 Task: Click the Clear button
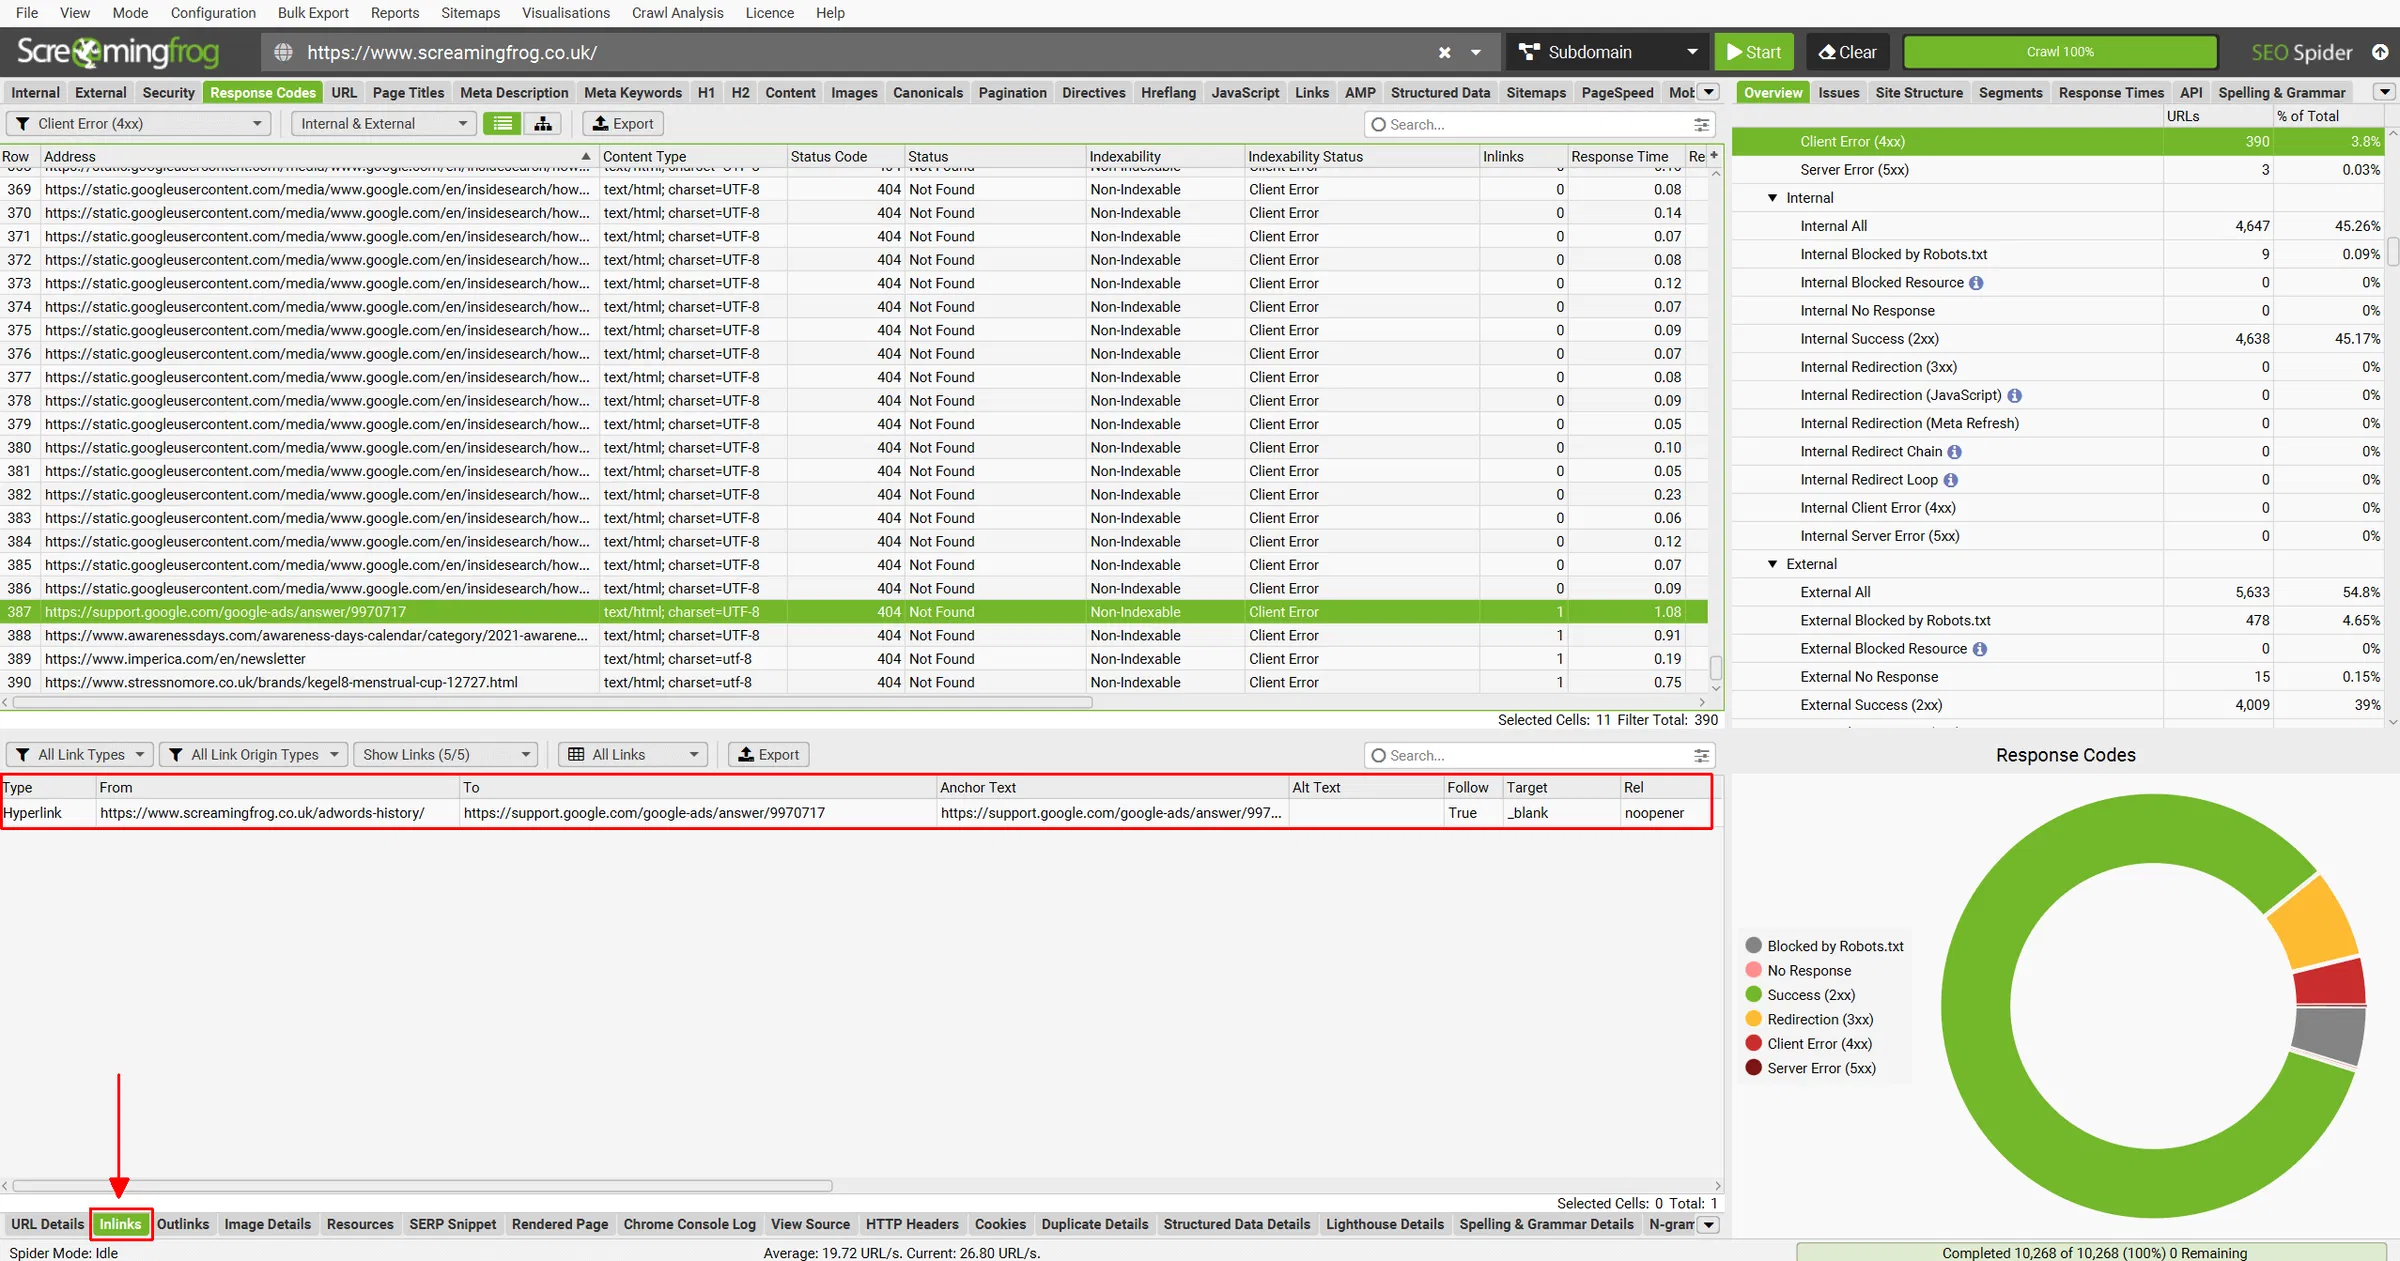pyautogui.click(x=1847, y=53)
